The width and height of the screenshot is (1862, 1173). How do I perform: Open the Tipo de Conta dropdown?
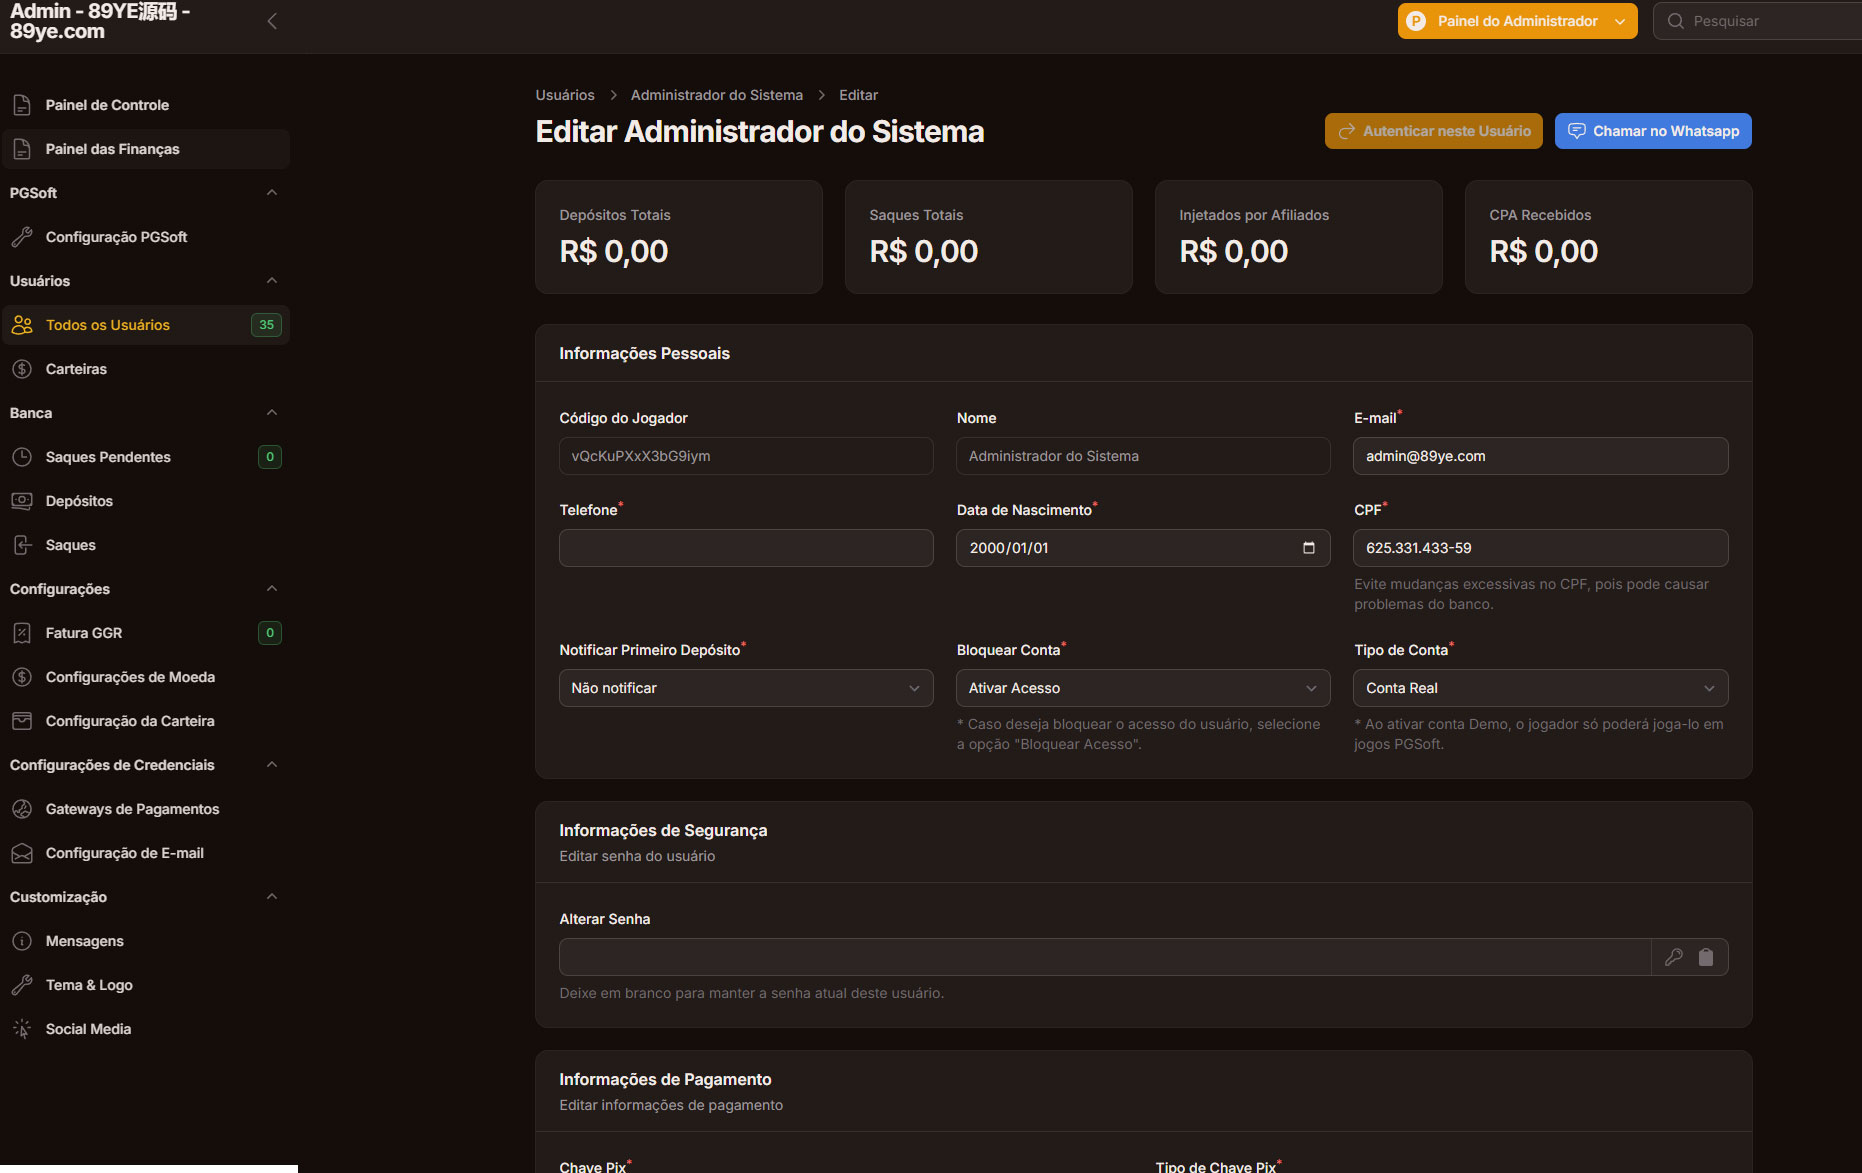[x=1540, y=688]
